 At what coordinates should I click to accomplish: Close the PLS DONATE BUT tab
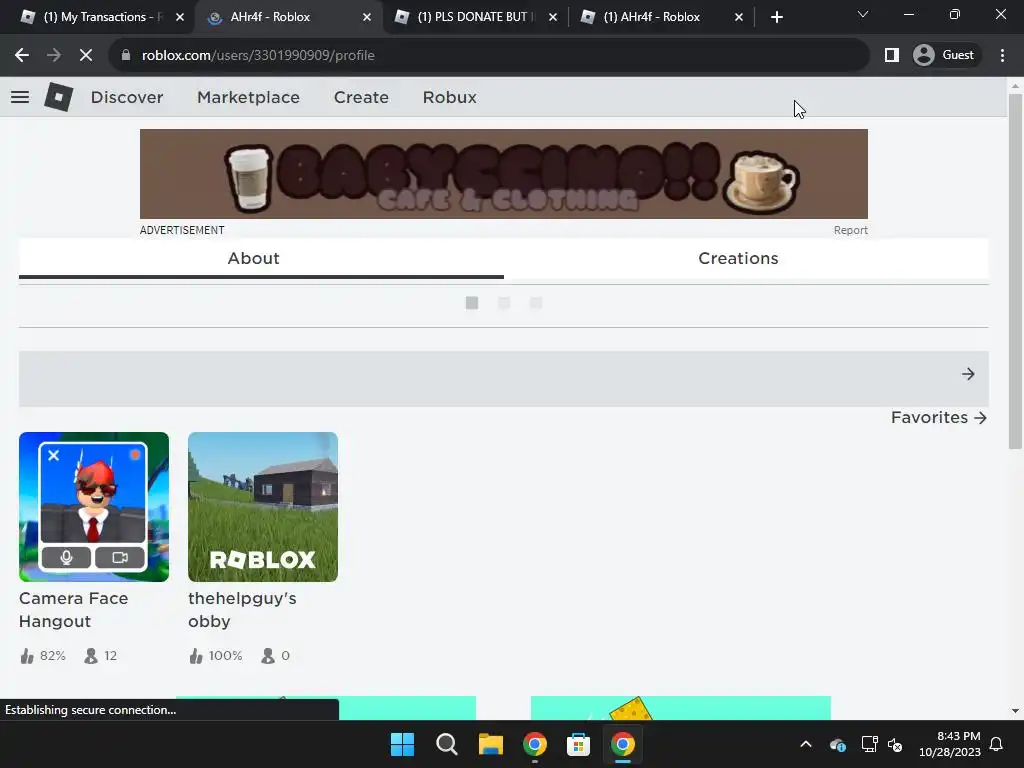click(x=553, y=18)
